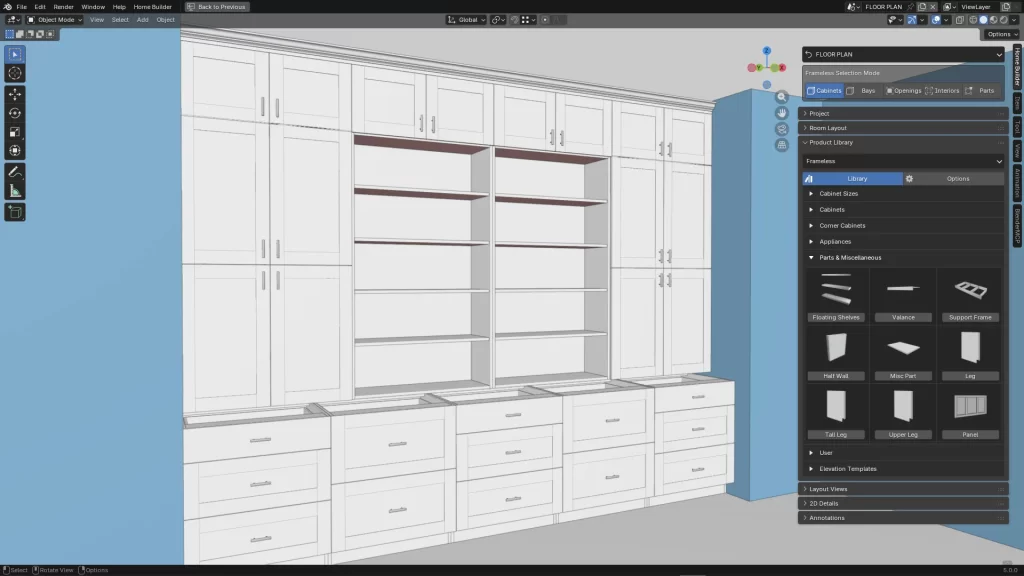1024x576 pixels.
Task: Activate the Rotate tool
Action: (15, 113)
